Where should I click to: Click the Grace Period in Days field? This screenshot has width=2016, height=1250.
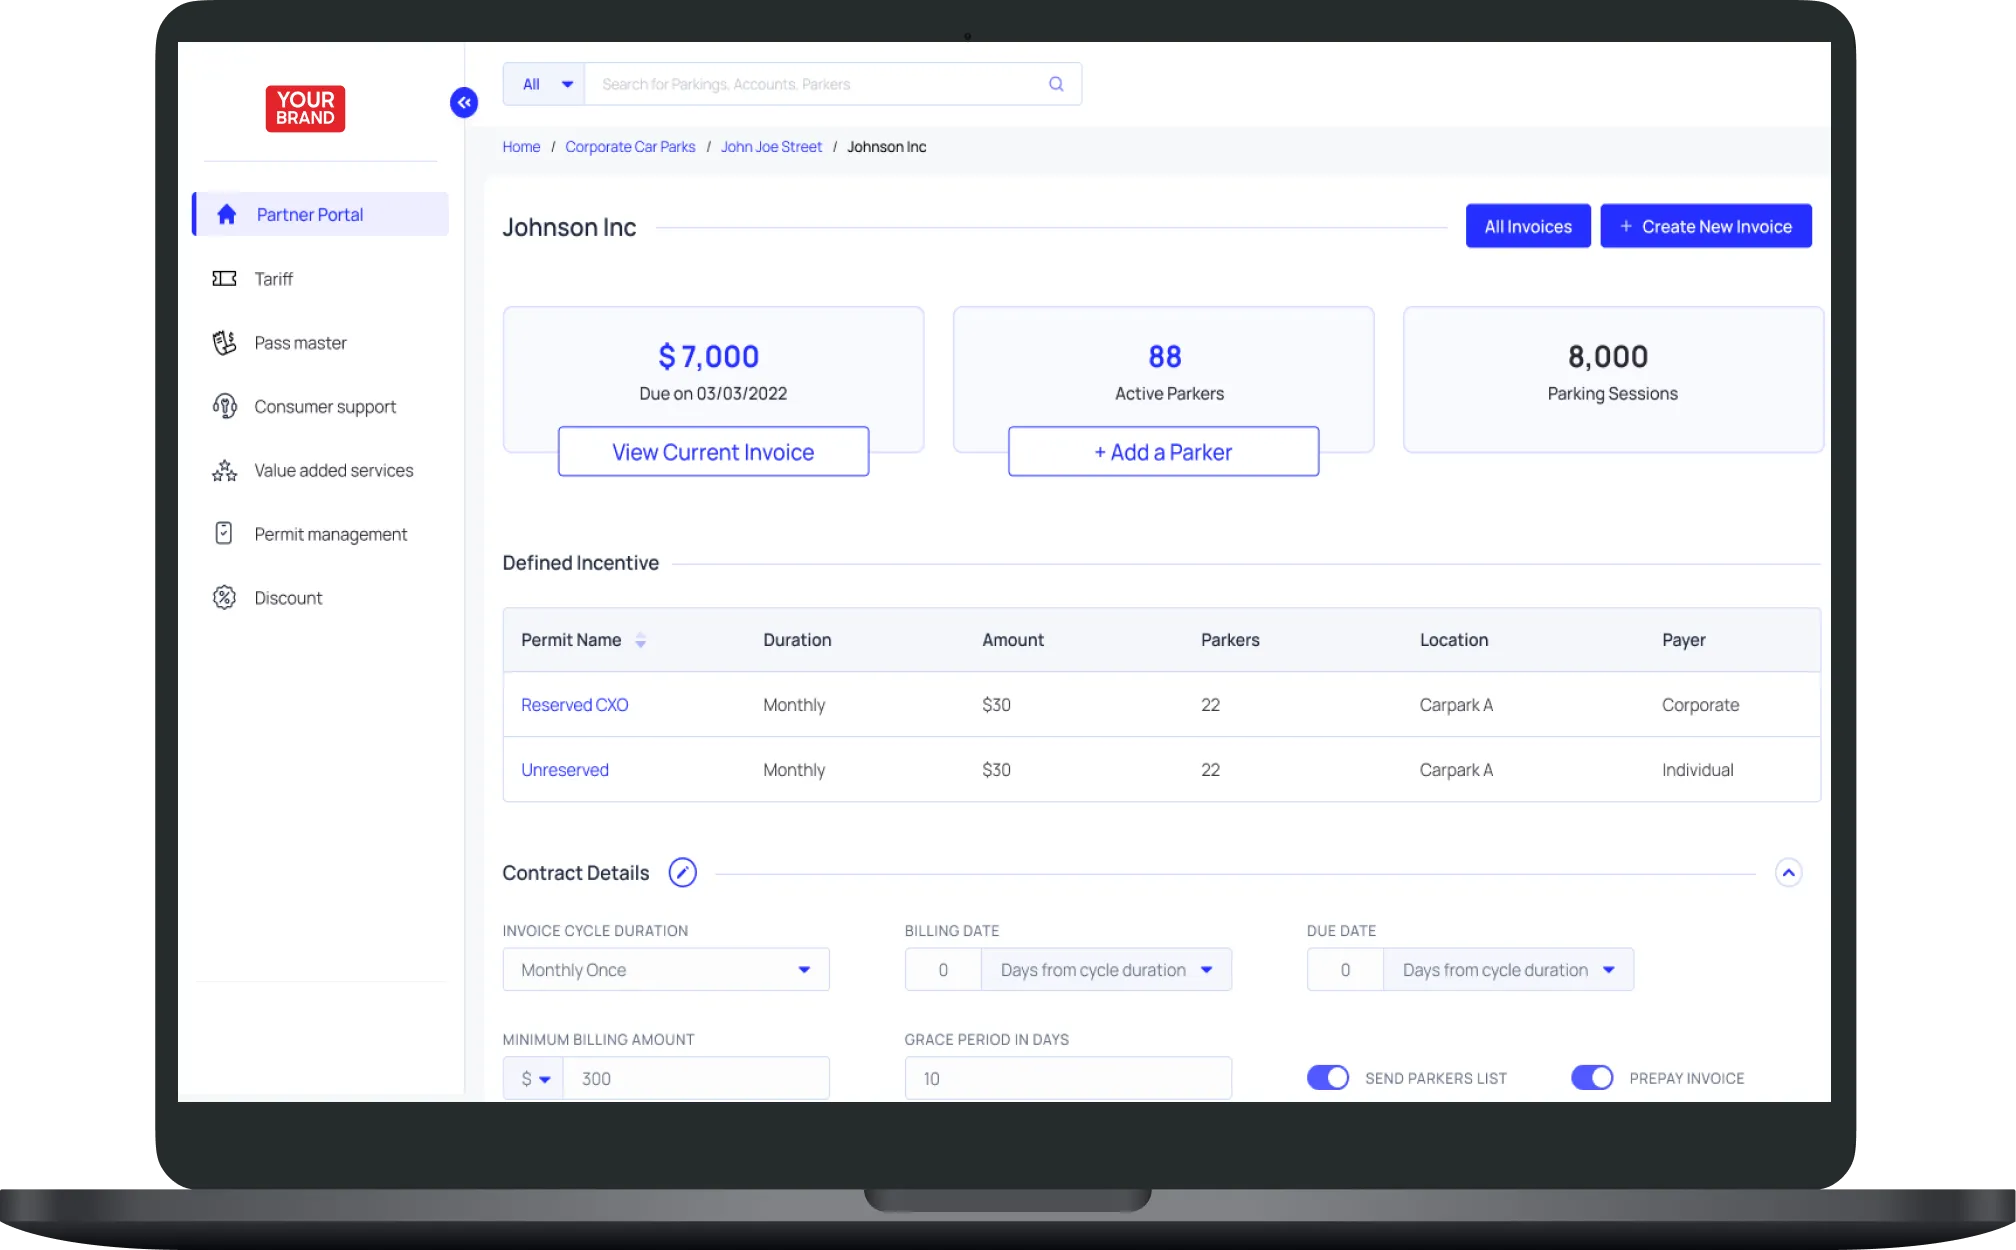tap(1068, 1078)
